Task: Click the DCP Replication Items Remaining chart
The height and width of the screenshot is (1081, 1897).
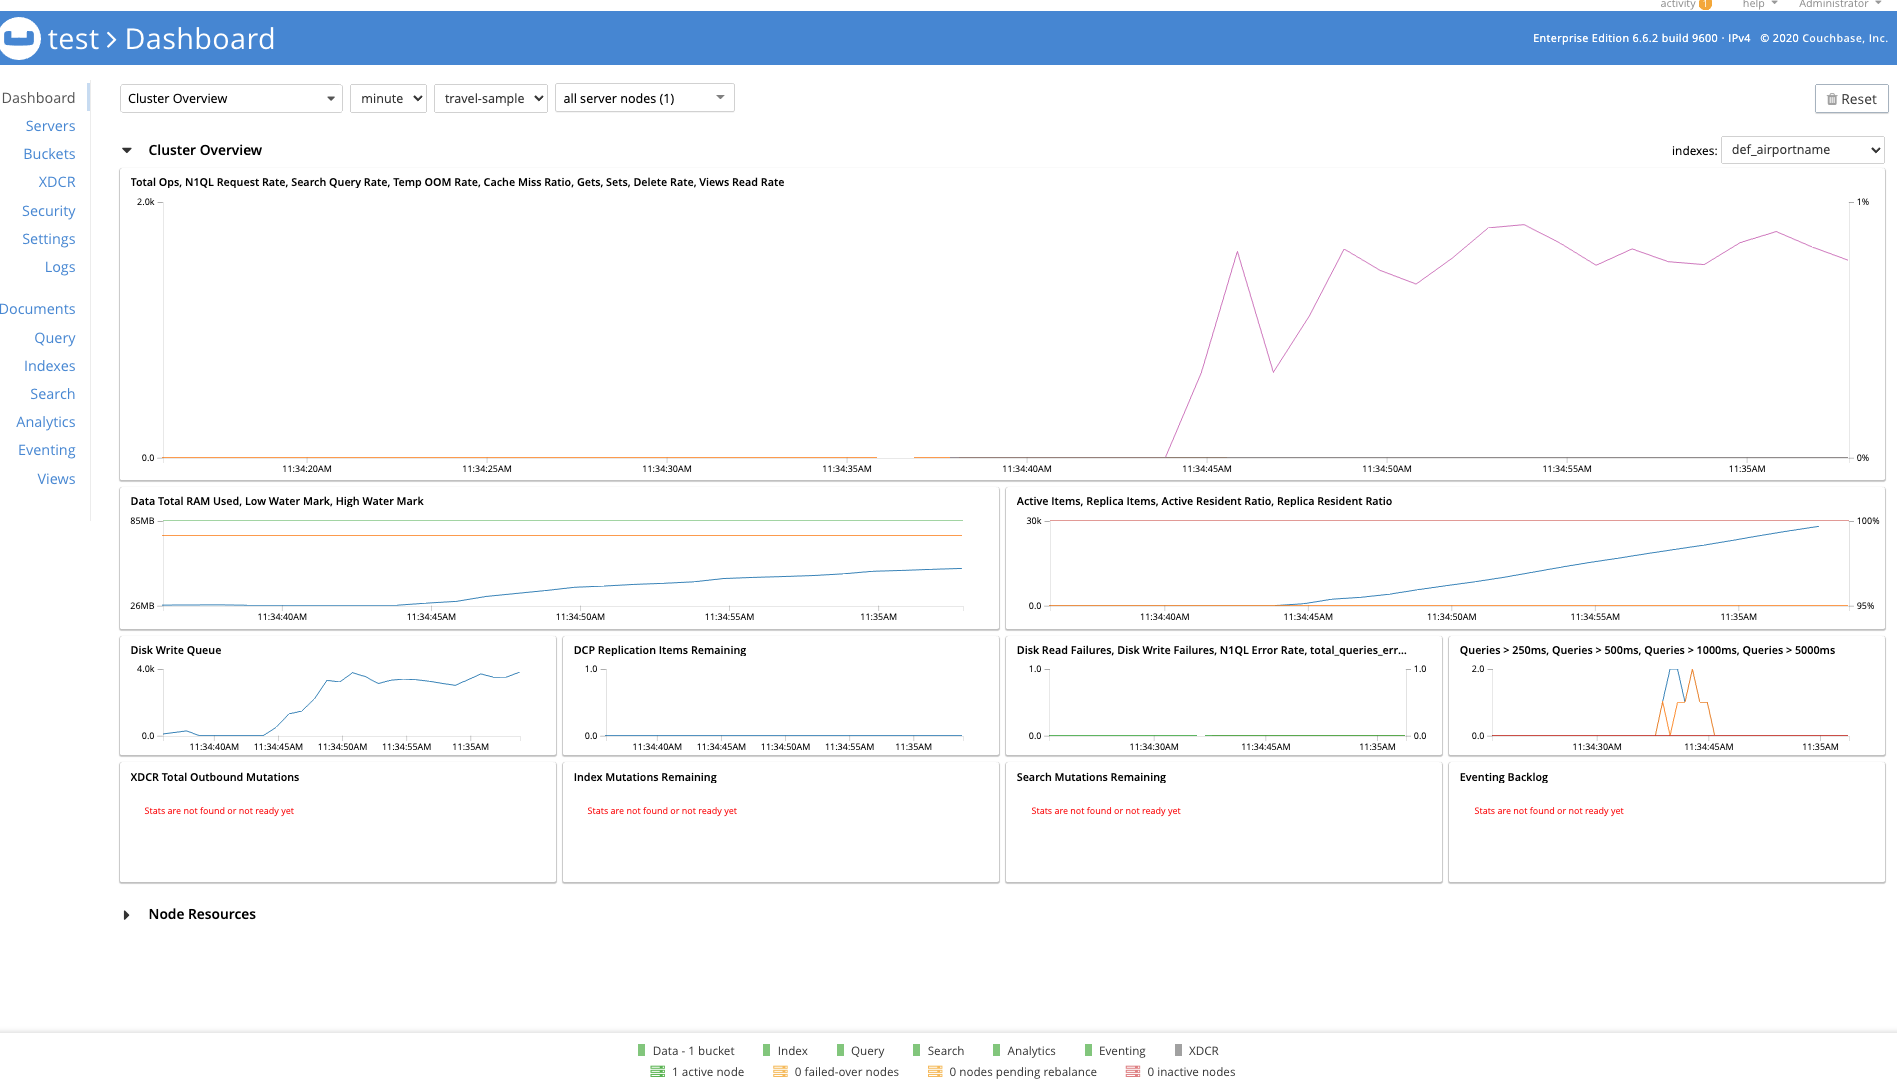Action: coord(781,696)
